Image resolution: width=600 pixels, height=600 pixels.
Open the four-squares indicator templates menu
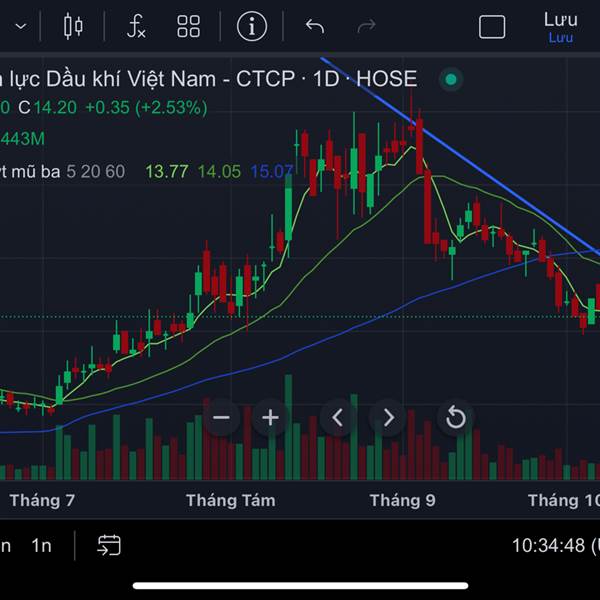pos(188,26)
